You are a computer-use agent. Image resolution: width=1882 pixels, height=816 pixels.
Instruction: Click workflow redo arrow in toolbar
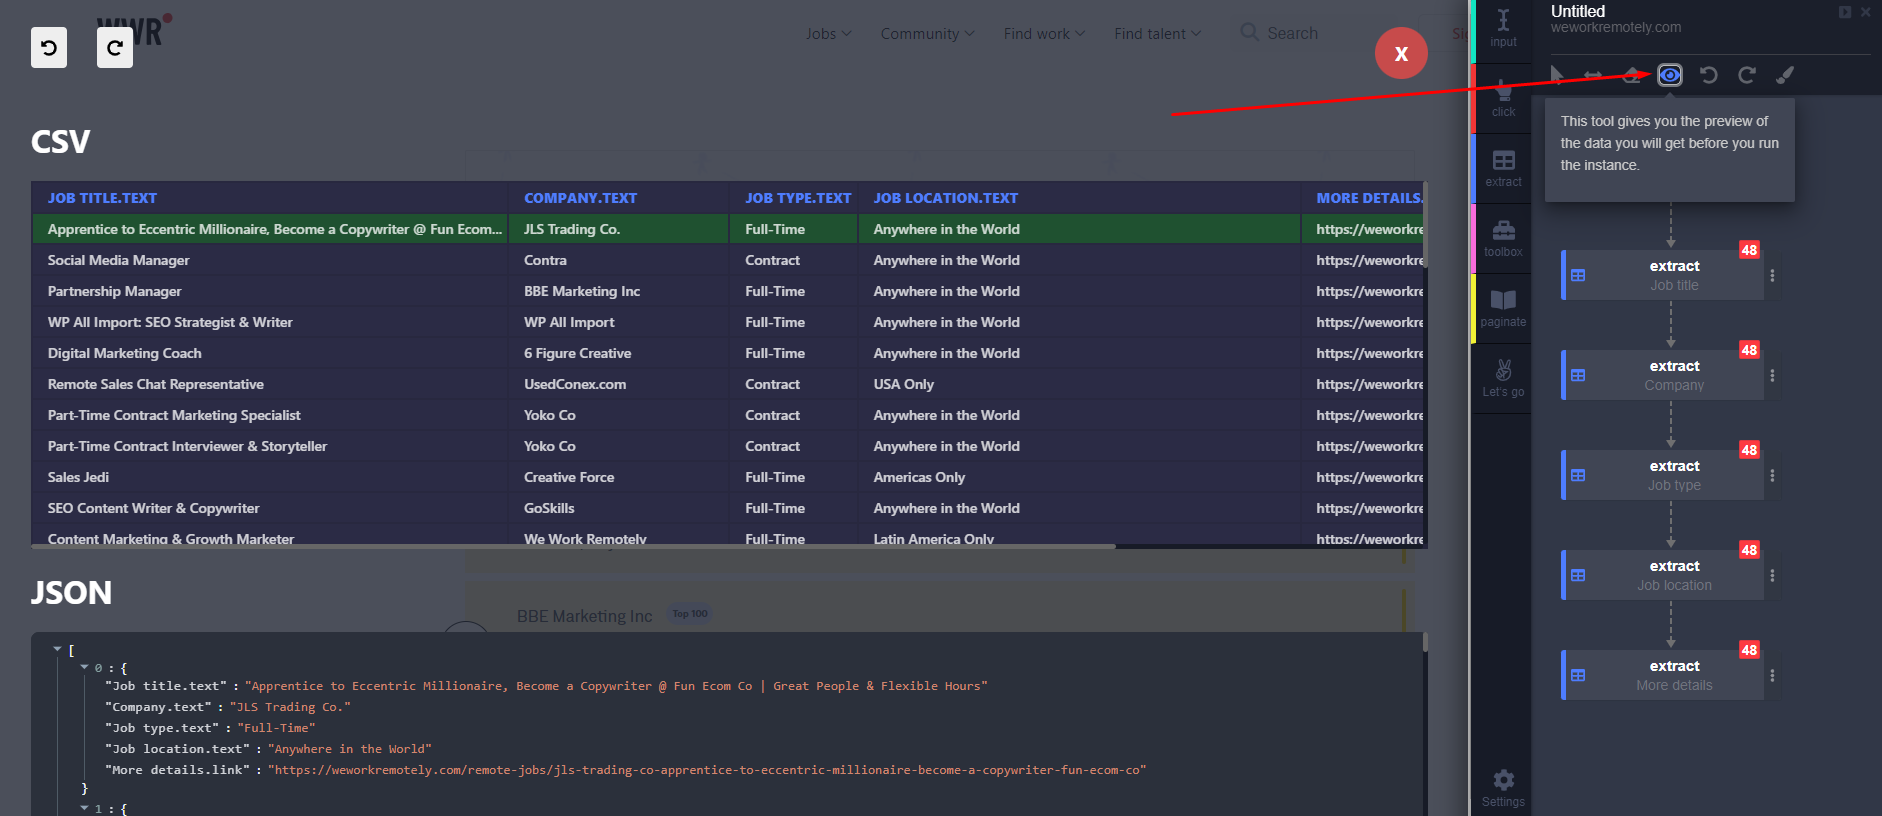coord(1747,75)
